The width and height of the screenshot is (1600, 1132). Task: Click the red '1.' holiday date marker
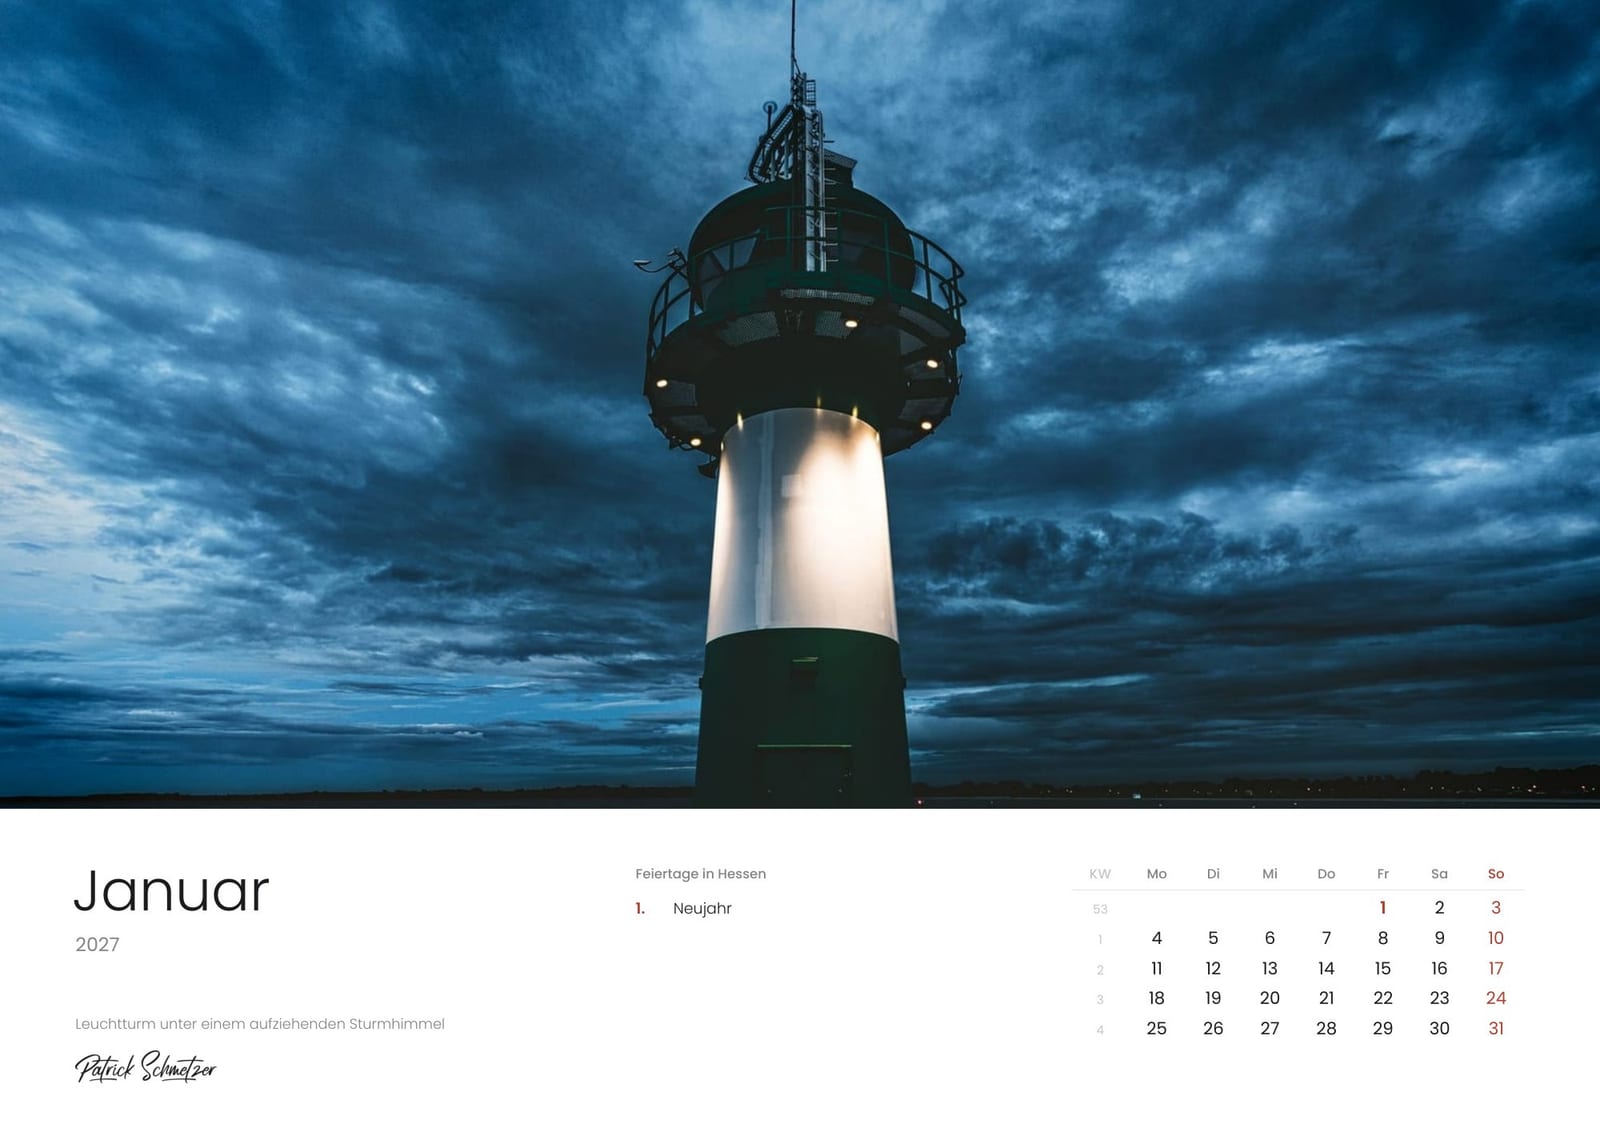(x=640, y=908)
